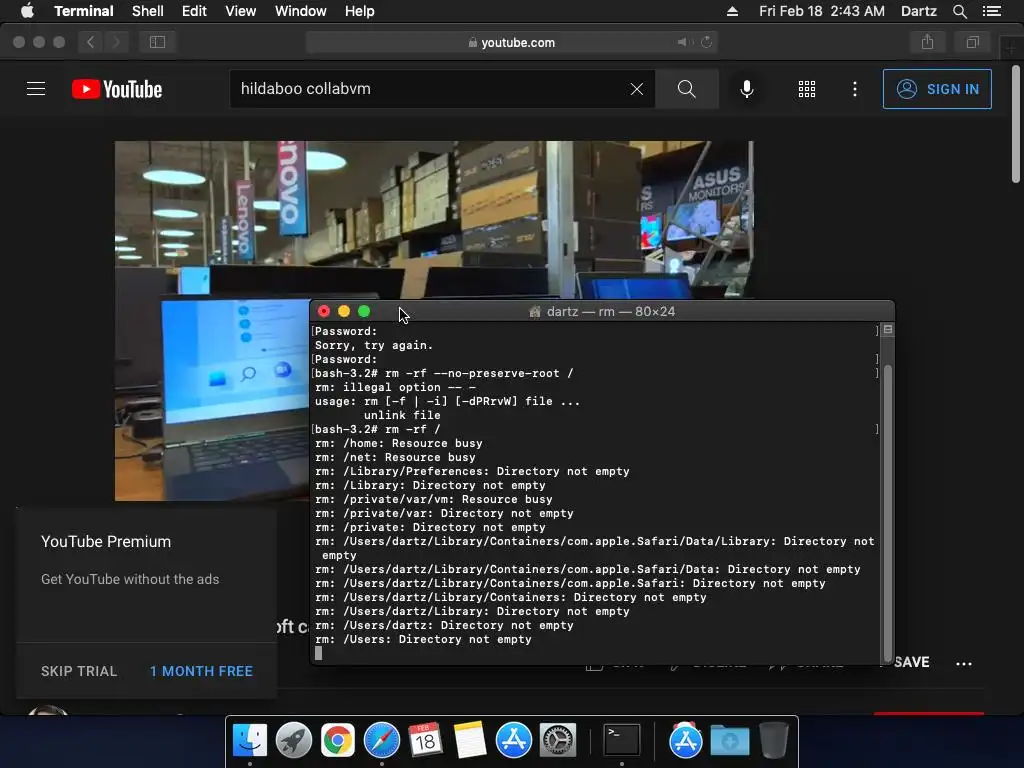Click the SIGN IN button
The height and width of the screenshot is (768, 1024).
[936, 89]
